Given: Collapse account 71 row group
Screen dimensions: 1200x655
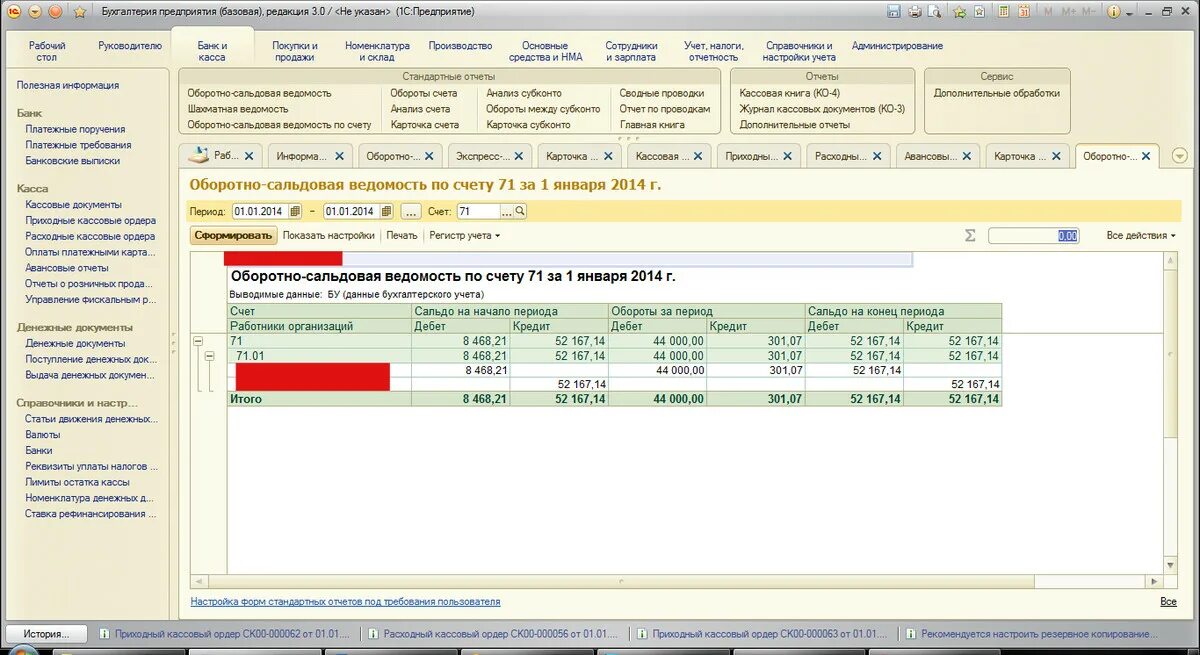Looking at the screenshot, I should pos(197,341).
